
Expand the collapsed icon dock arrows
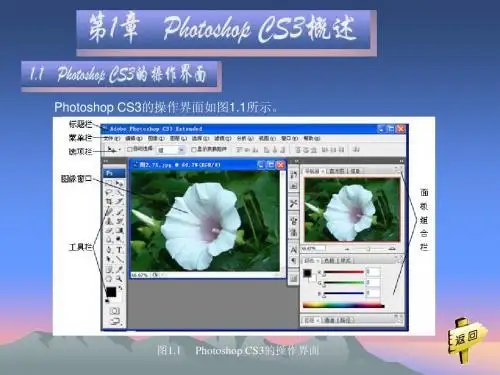tap(296, 161)
